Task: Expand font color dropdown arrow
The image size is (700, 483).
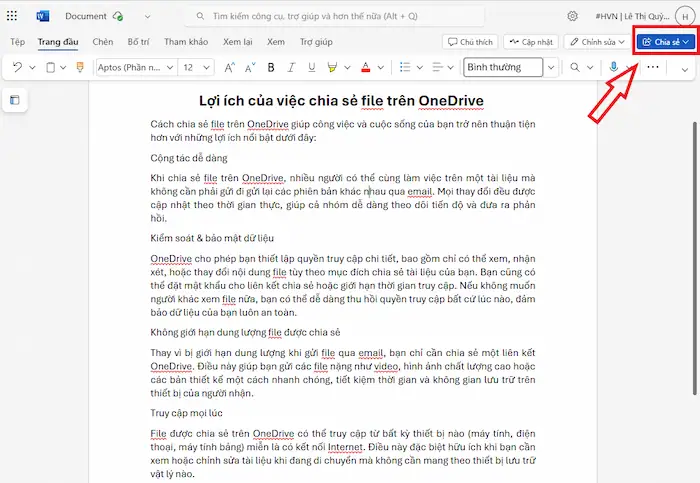Action: pyautogui.click(x=381, y=68)
